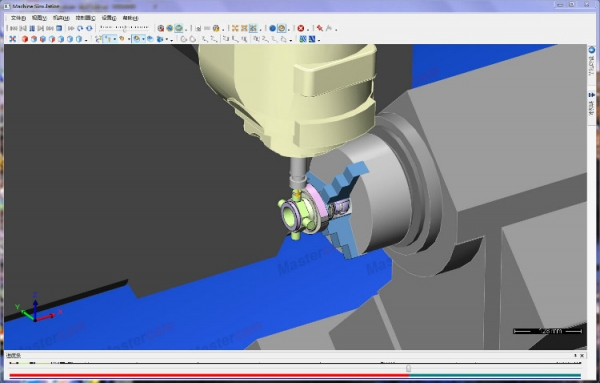600x383 pixels.
Task: Select the seventh pale-blue view cube icon
Action: (79, 39)
